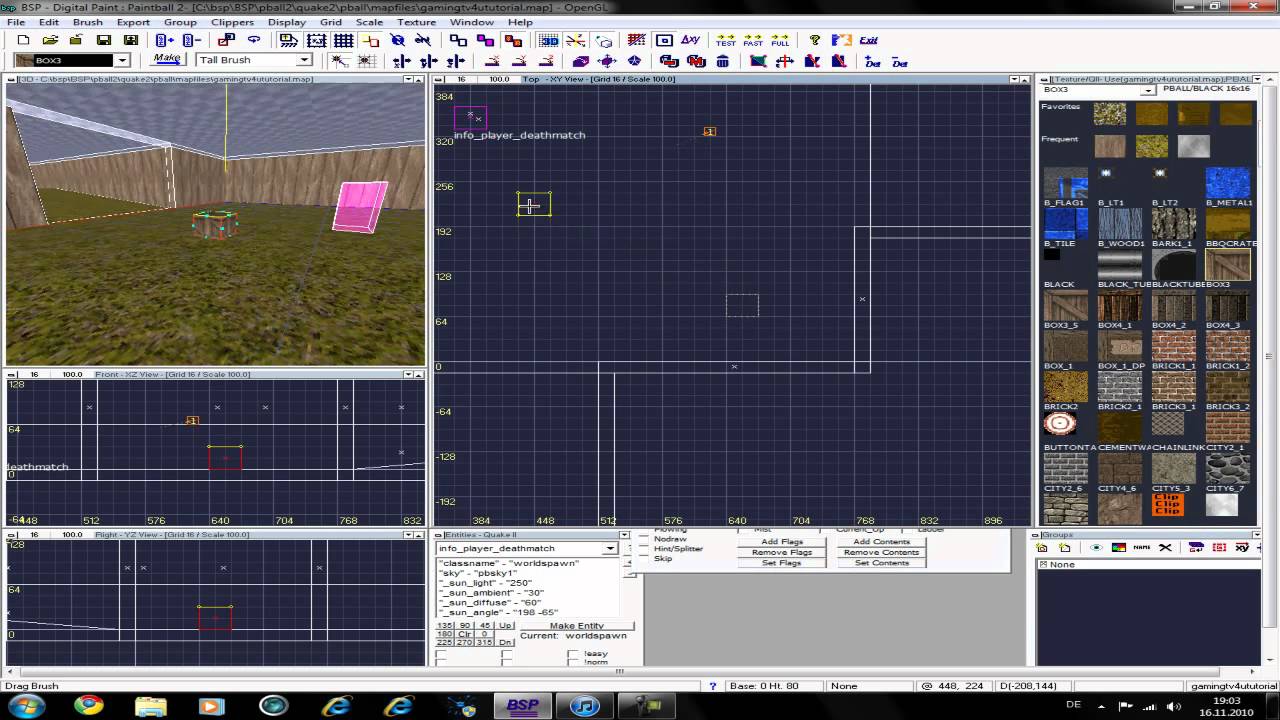
Task: Open the Tall Brush dropdown
Action: 306,60
